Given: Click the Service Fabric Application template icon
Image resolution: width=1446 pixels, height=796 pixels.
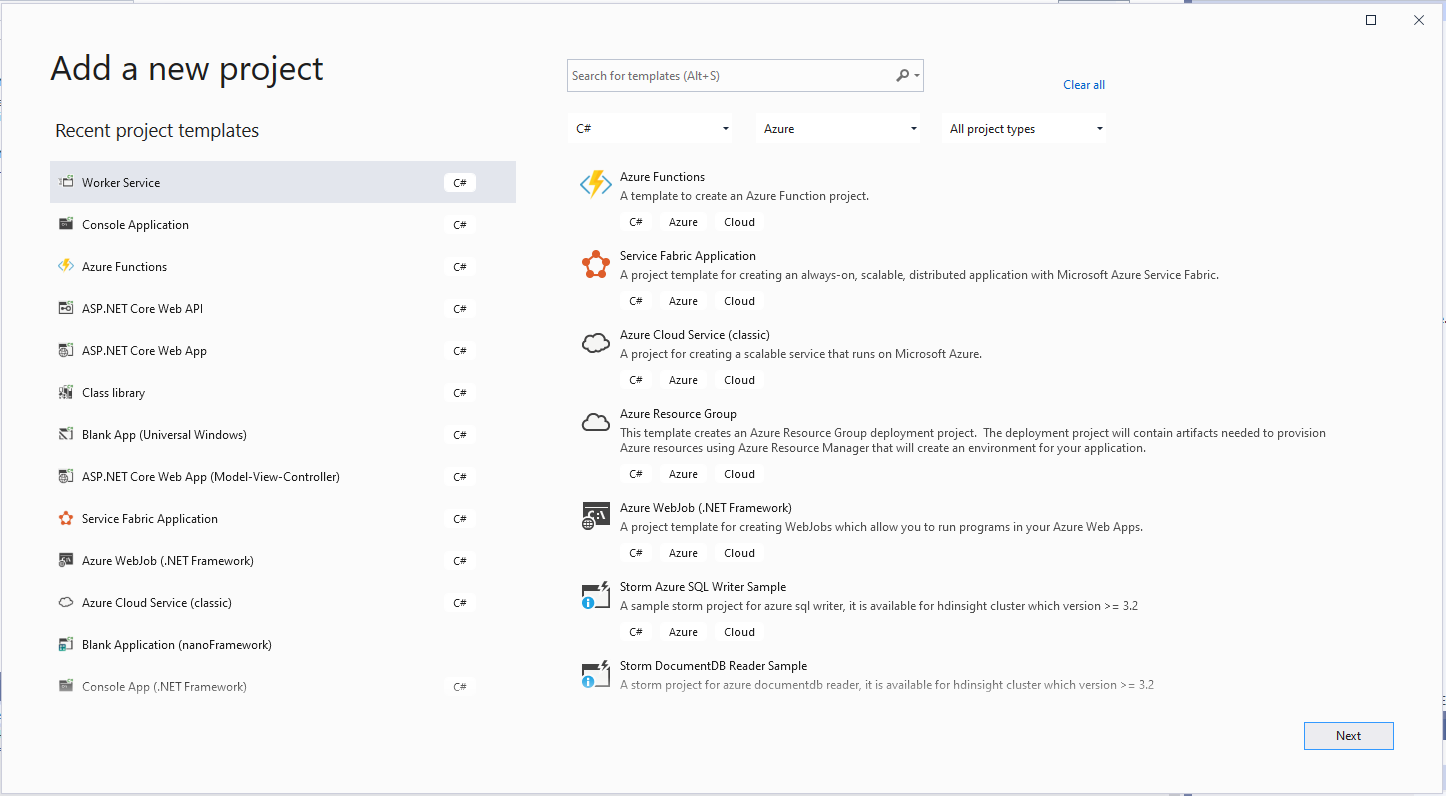Looking at the screenshot, I should pyautogui.click(x=596, y=265).
